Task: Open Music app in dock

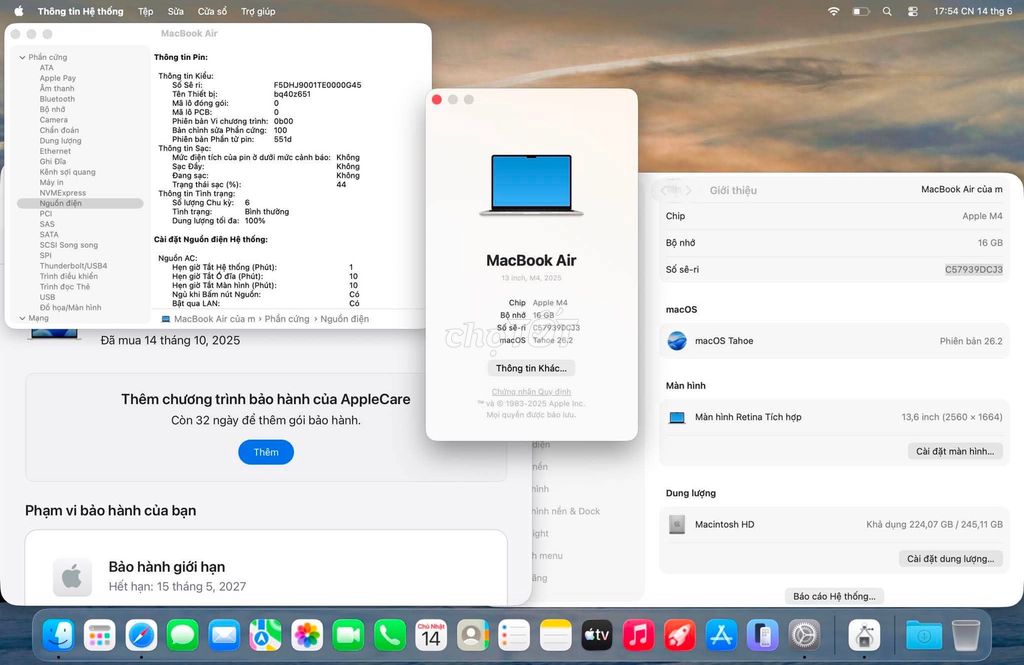Action: (639, 635)
